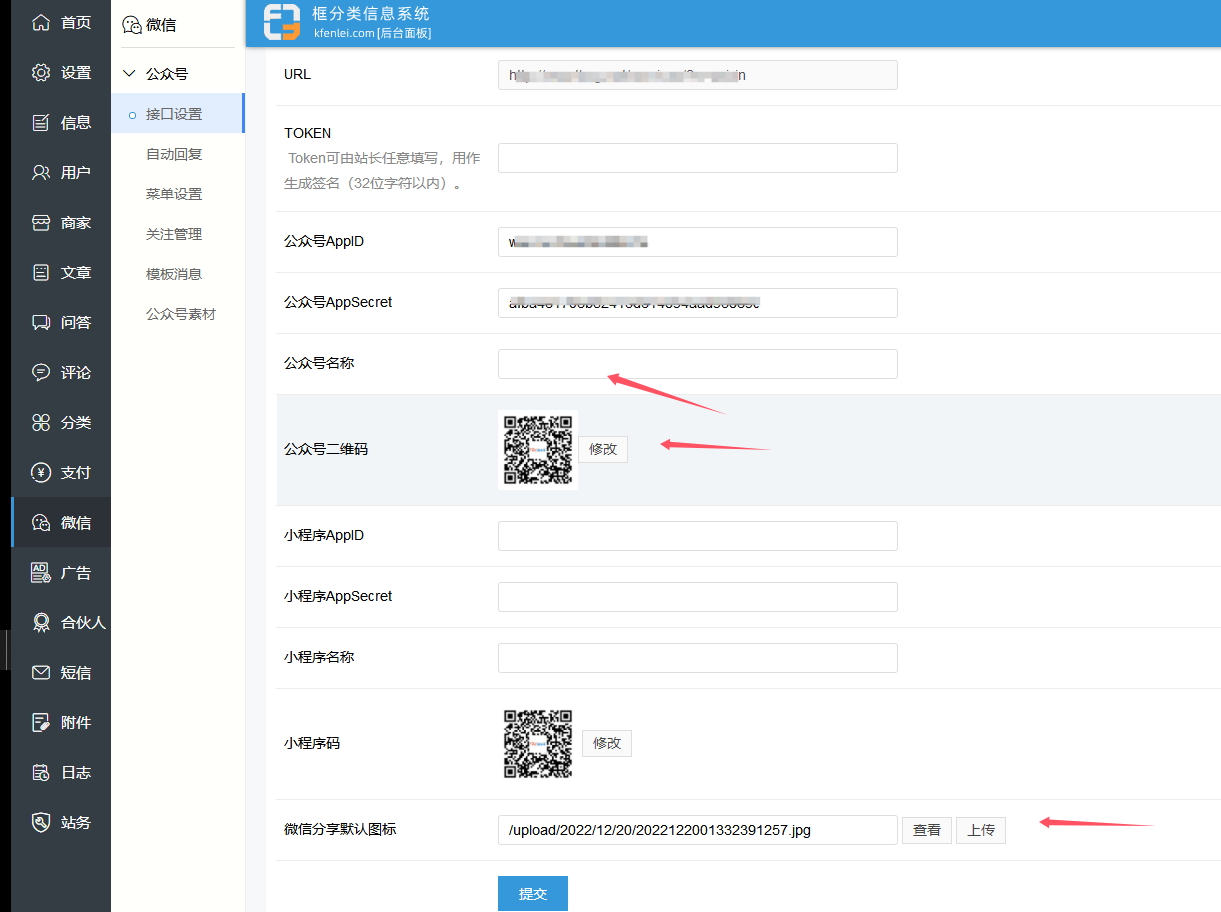Click 修改 next to 公众号二维码
Viewport: 1221px width, 912px height.
tap(603, 449)
